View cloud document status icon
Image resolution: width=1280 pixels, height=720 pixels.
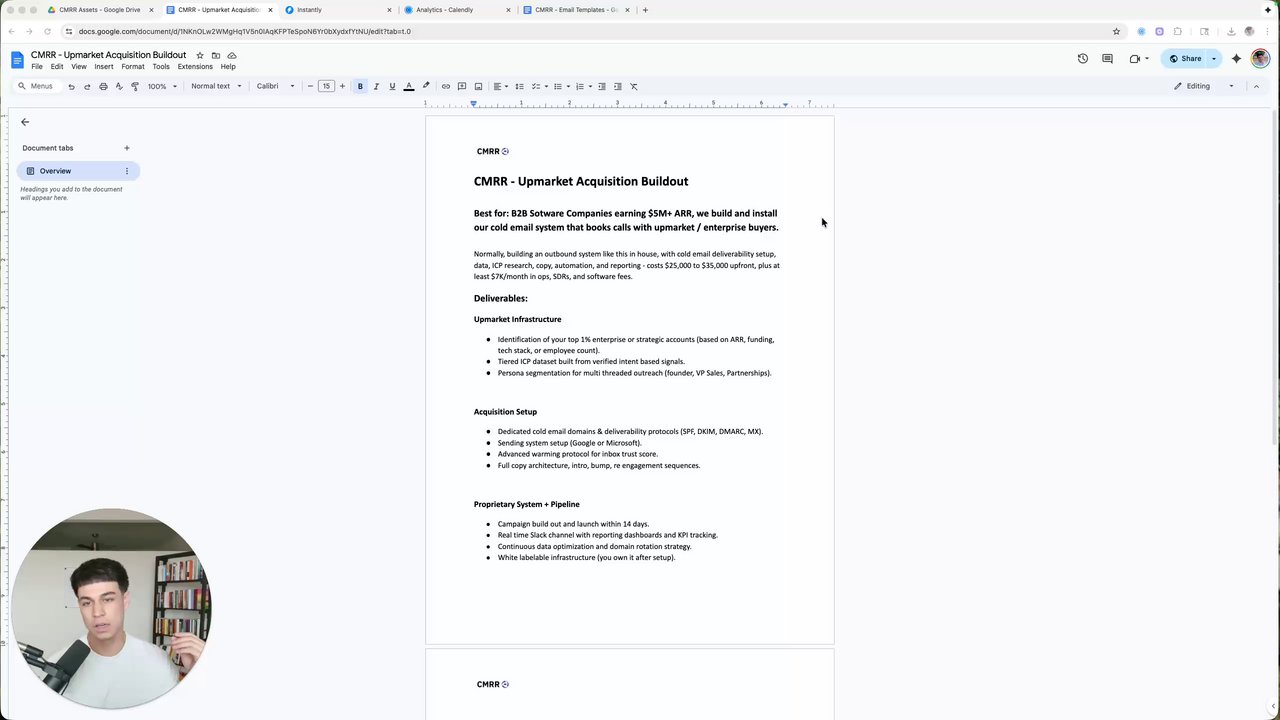click(x=232, y=55)
